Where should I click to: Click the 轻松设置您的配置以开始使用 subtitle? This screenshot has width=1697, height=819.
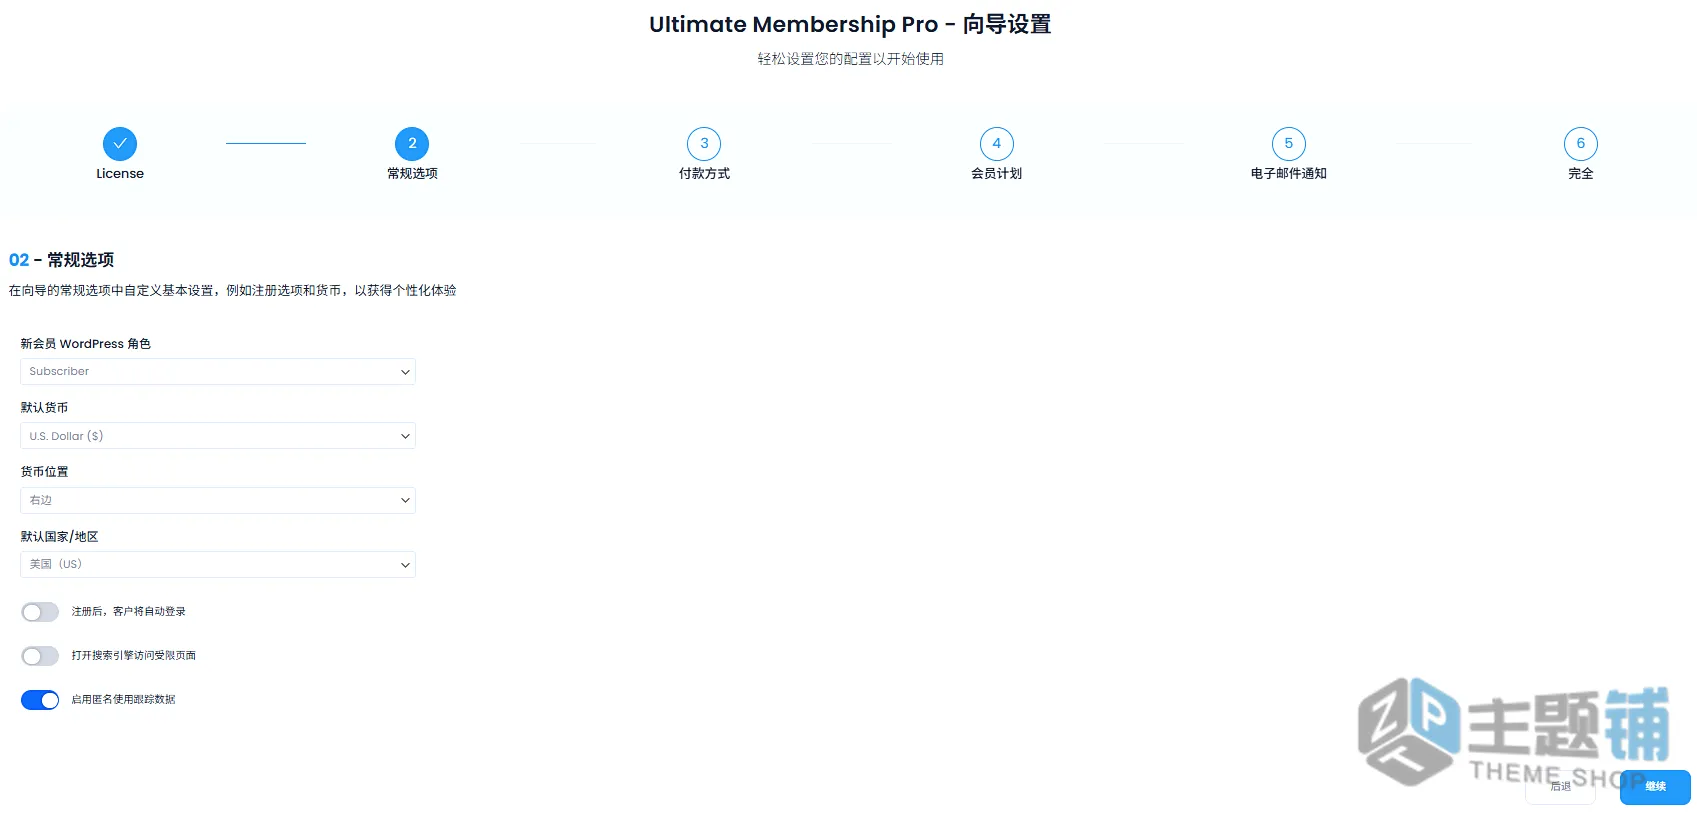point(850,59)
